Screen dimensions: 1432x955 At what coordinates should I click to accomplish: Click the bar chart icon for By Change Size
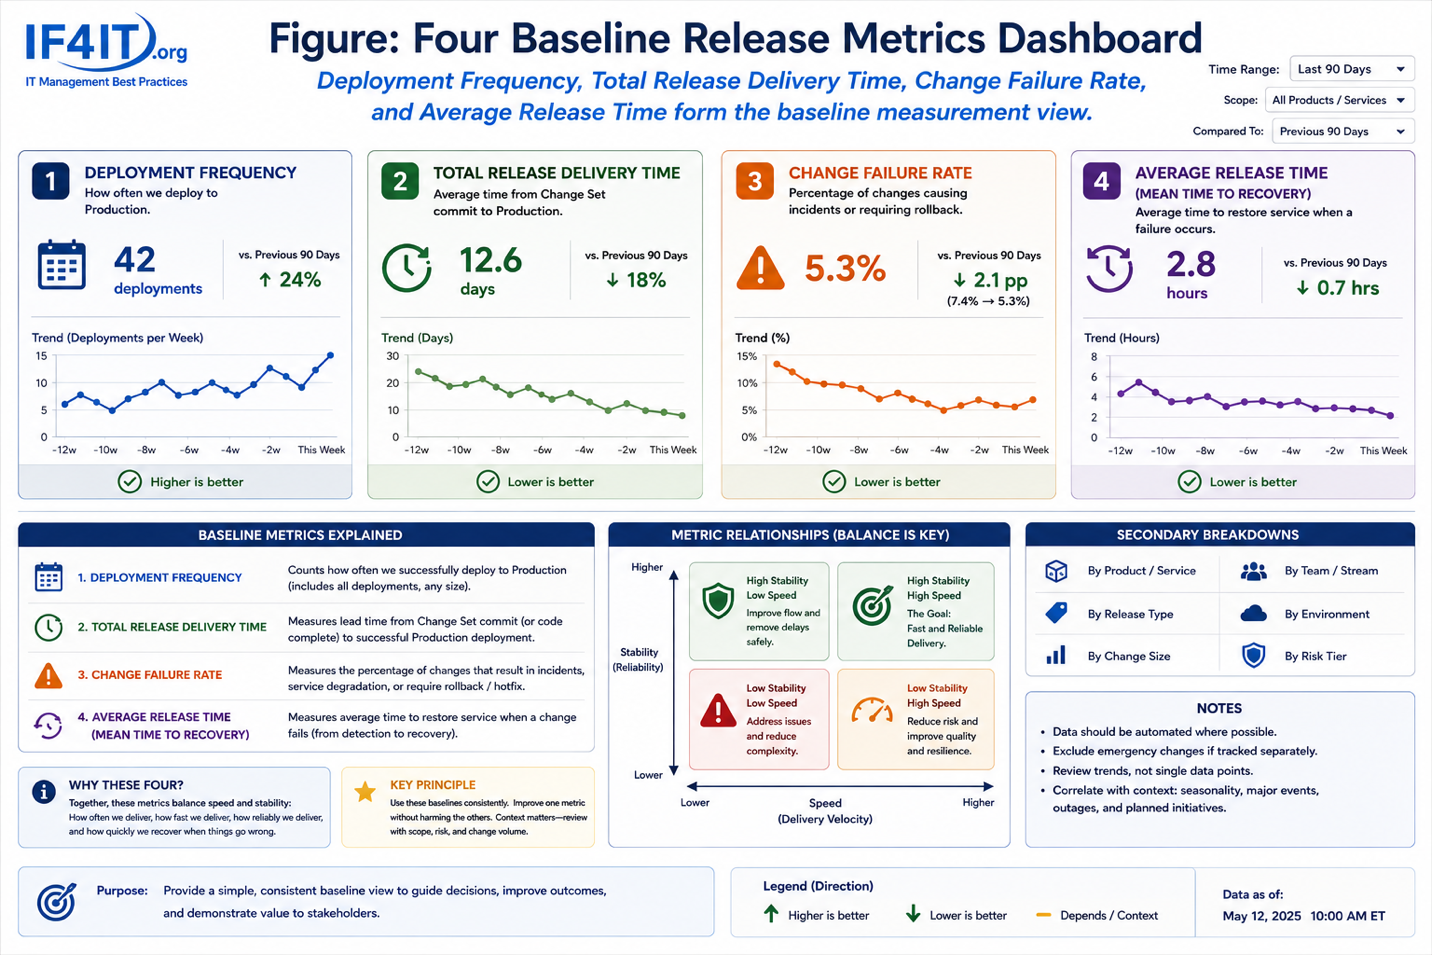pos(1056,656)
